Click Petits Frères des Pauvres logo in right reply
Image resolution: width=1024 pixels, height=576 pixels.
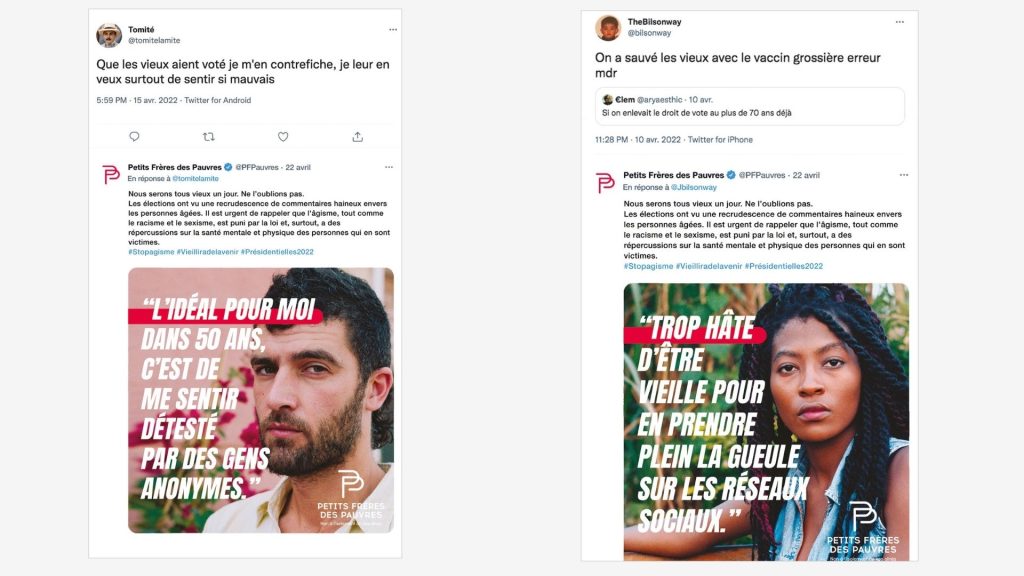605,183
